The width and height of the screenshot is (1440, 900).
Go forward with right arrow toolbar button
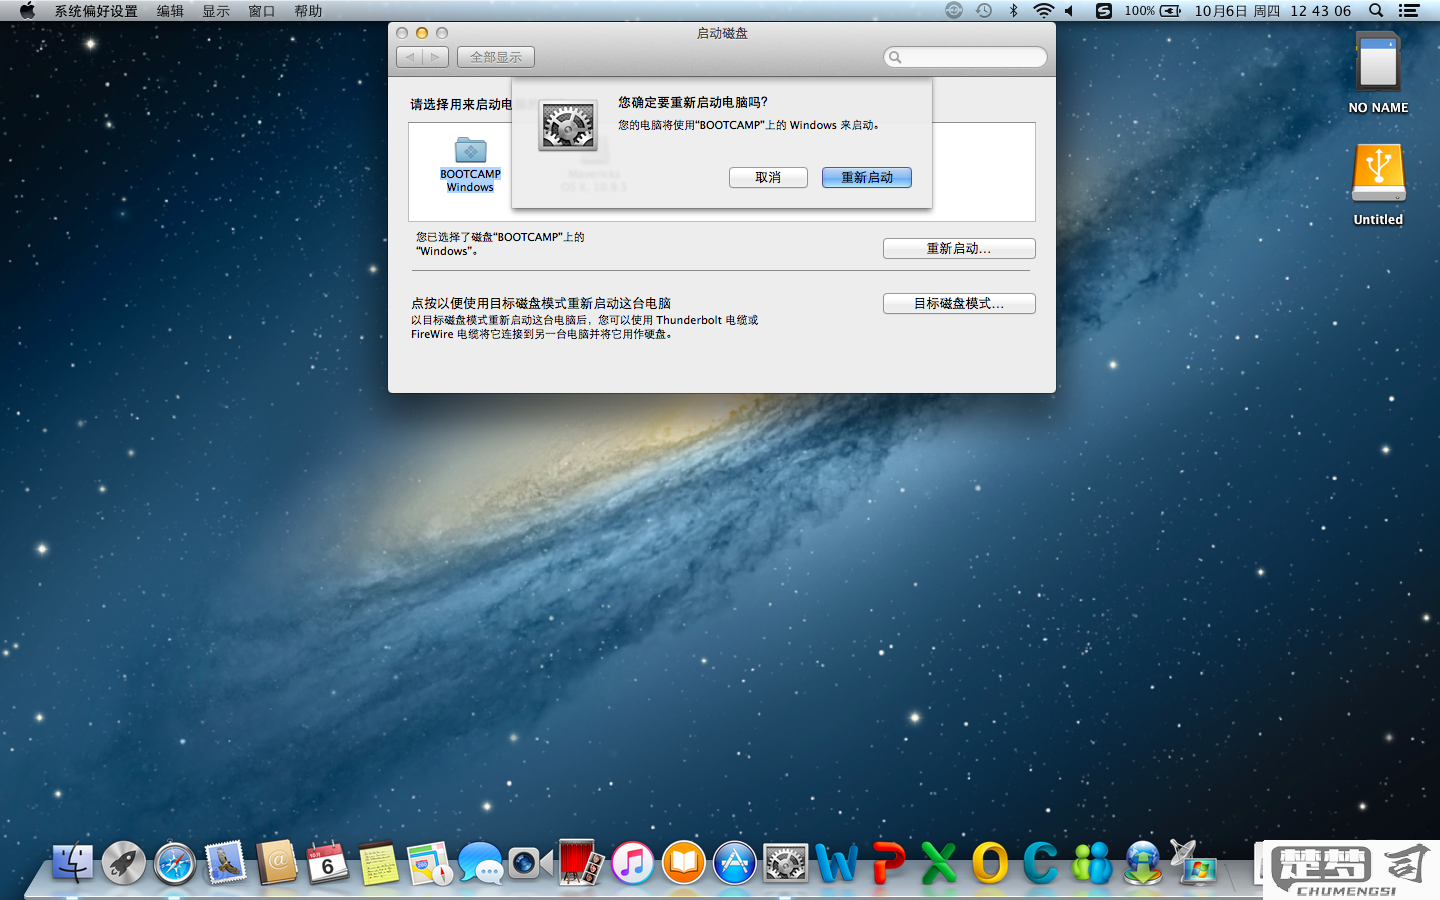click(435, 57)
